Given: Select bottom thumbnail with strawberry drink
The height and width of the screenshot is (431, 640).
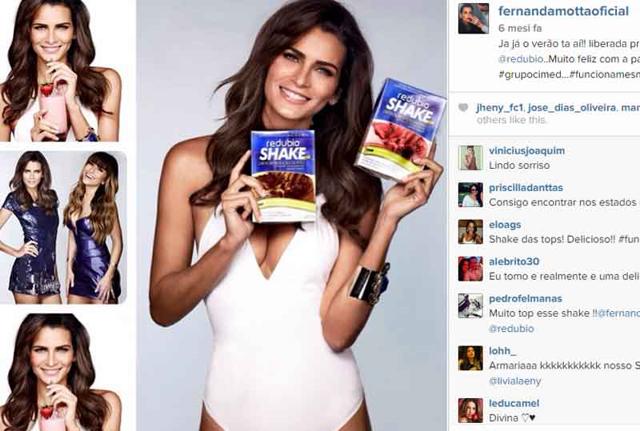Looking at the screenshot, I should (x=61, y=372).
